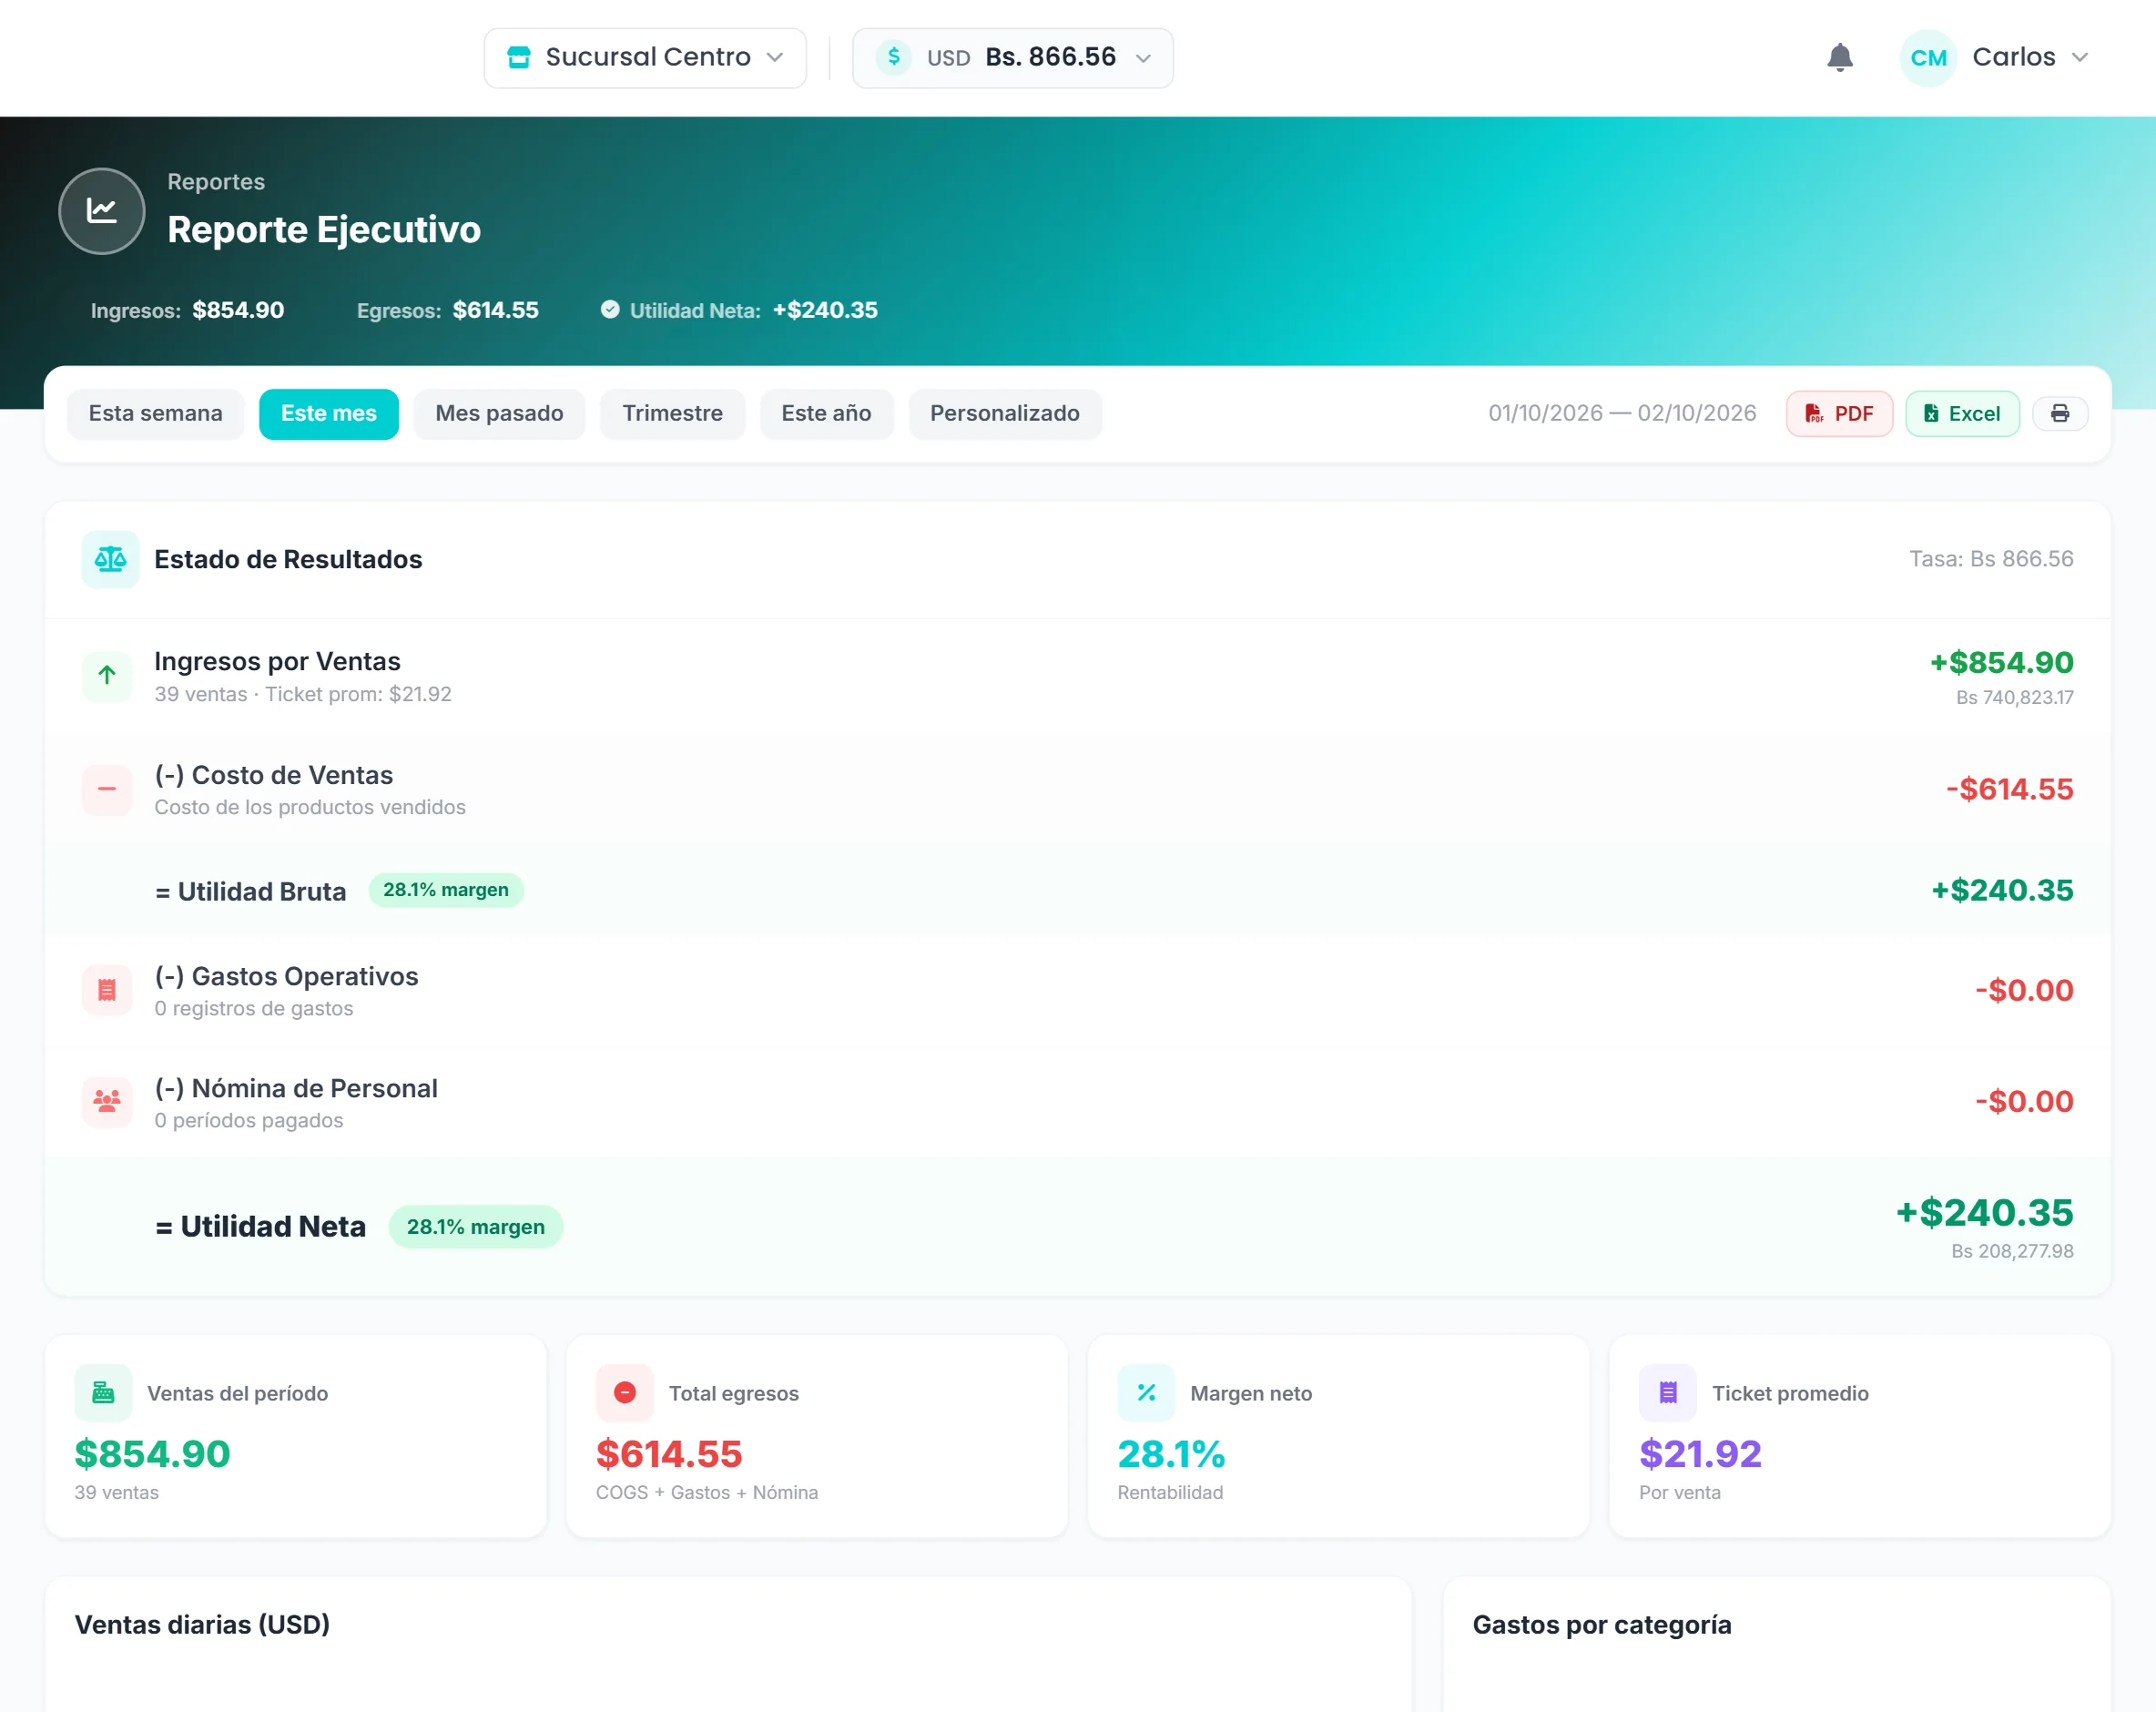The width and height of the screenshot is (2156, 1712).
Task: Click the +$854.90 Ingresos por Ventas amount
Action: pyautogui.click(x=2001, y=662)
